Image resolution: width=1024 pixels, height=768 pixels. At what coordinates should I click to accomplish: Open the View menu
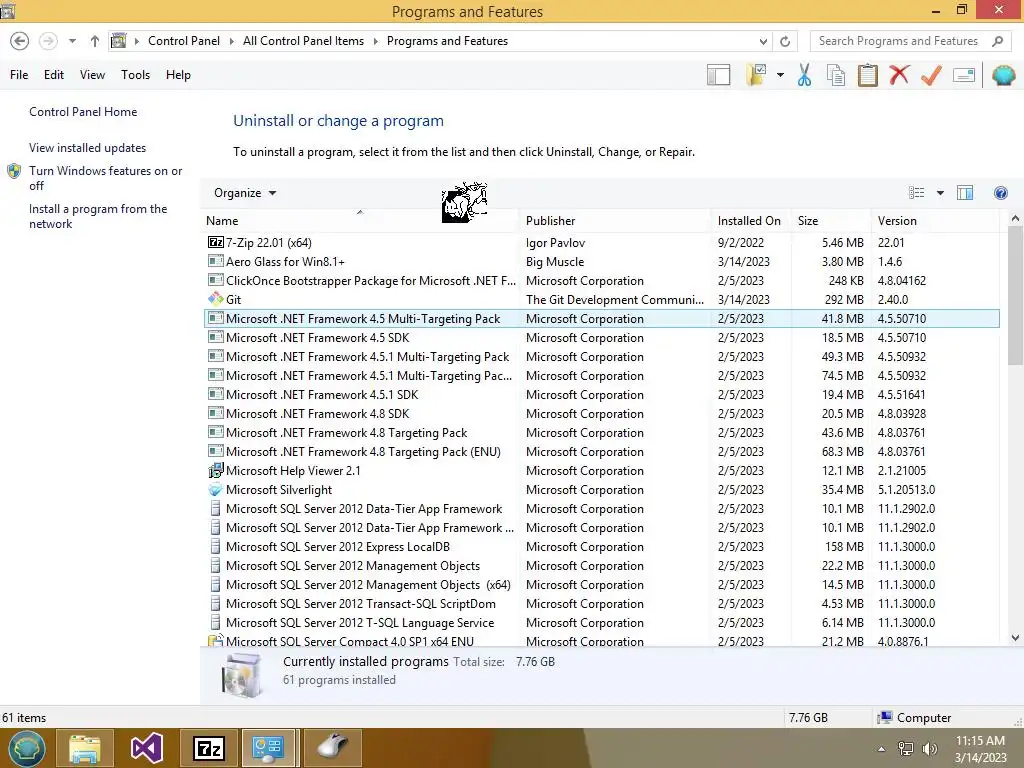pyautogui.click(x=92, y=75)
